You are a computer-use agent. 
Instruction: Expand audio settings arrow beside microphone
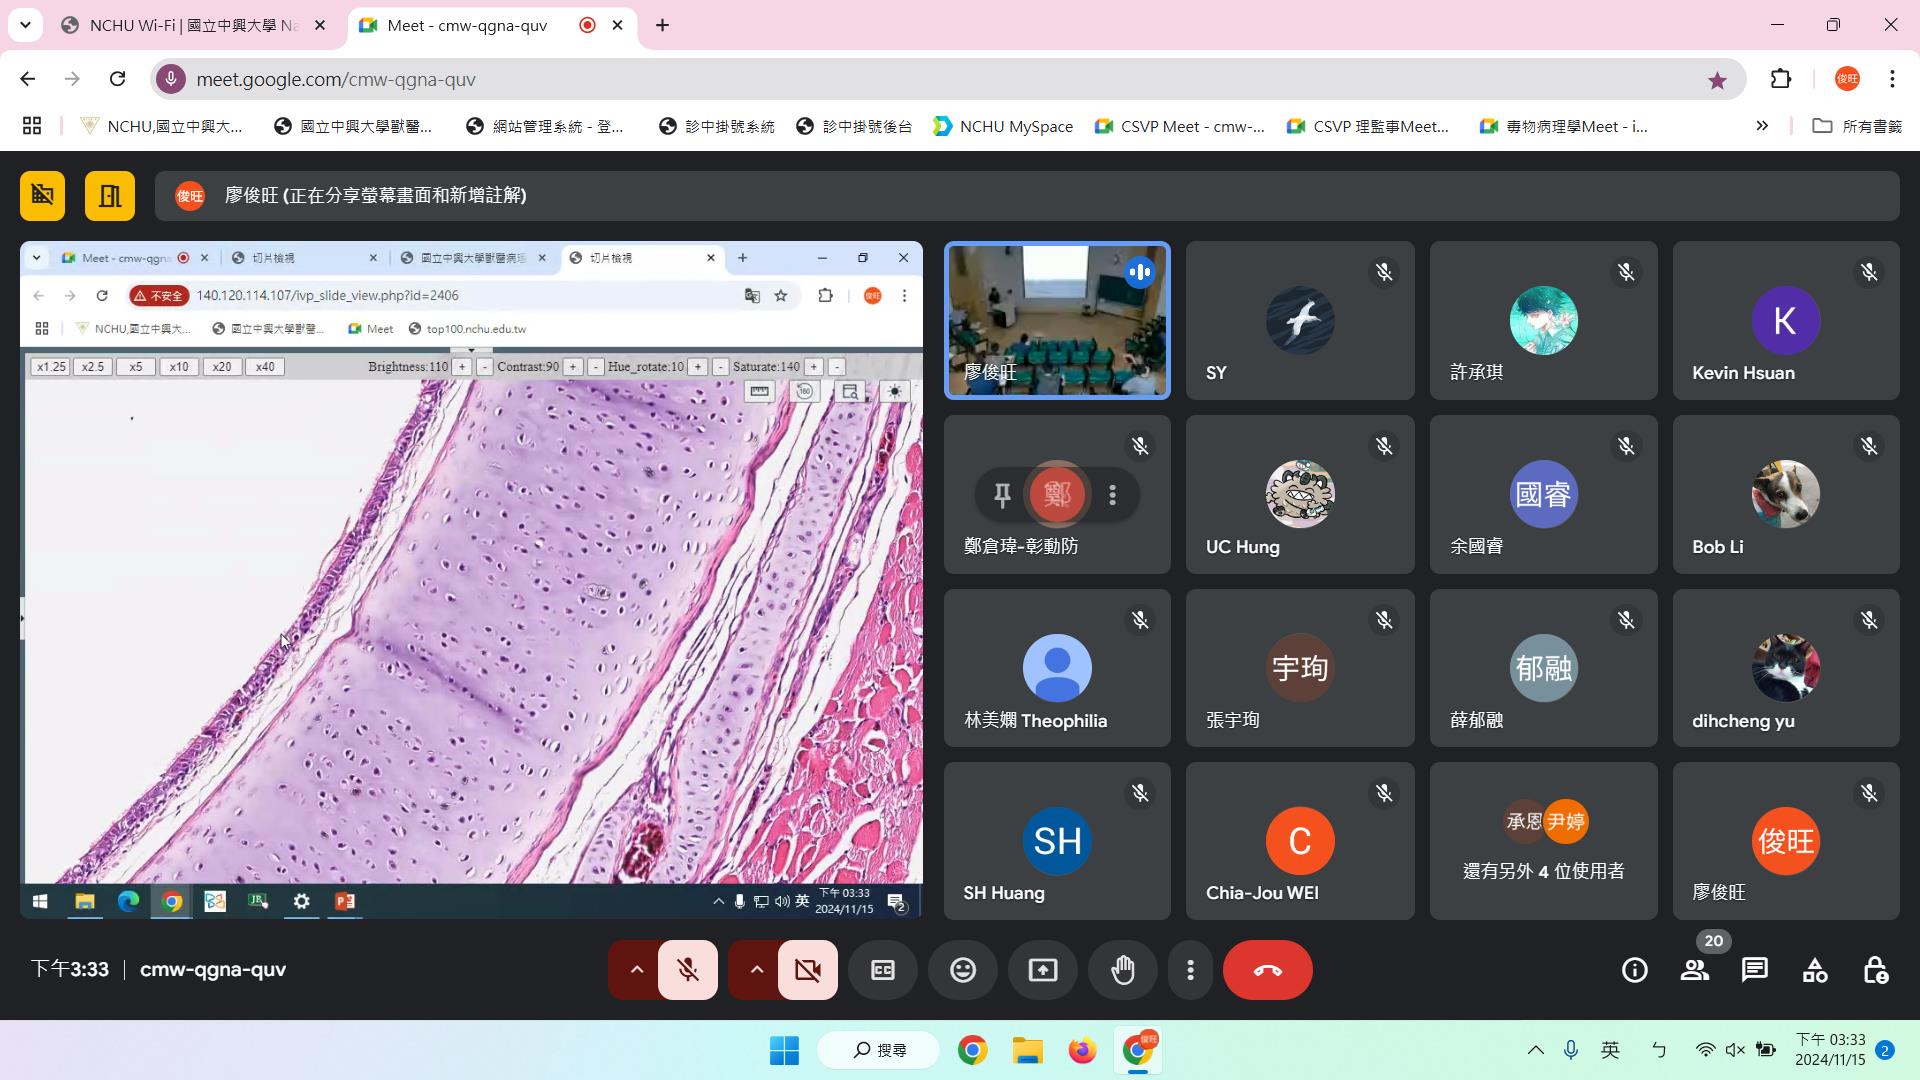[636, 970]
